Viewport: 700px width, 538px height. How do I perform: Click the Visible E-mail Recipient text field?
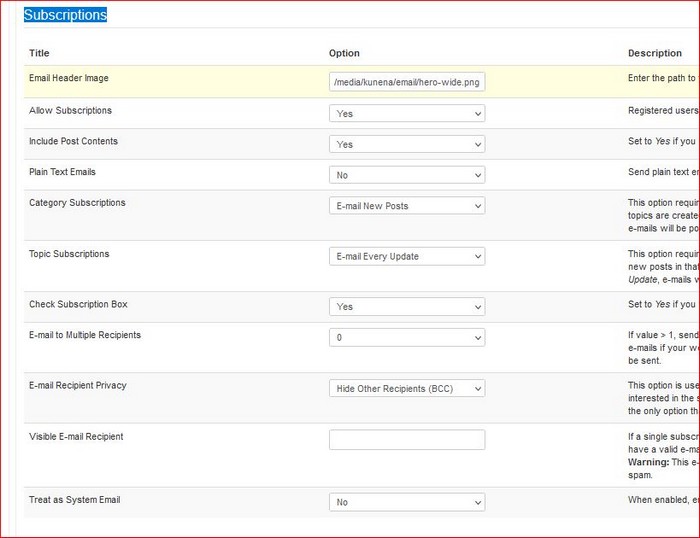point(407,440)
